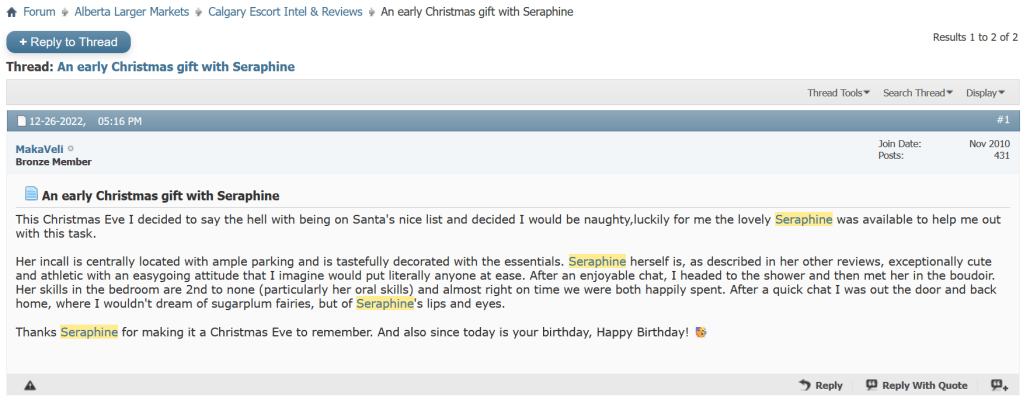
Task: Click the report post warning triangle icon
Action: [30, 385]
